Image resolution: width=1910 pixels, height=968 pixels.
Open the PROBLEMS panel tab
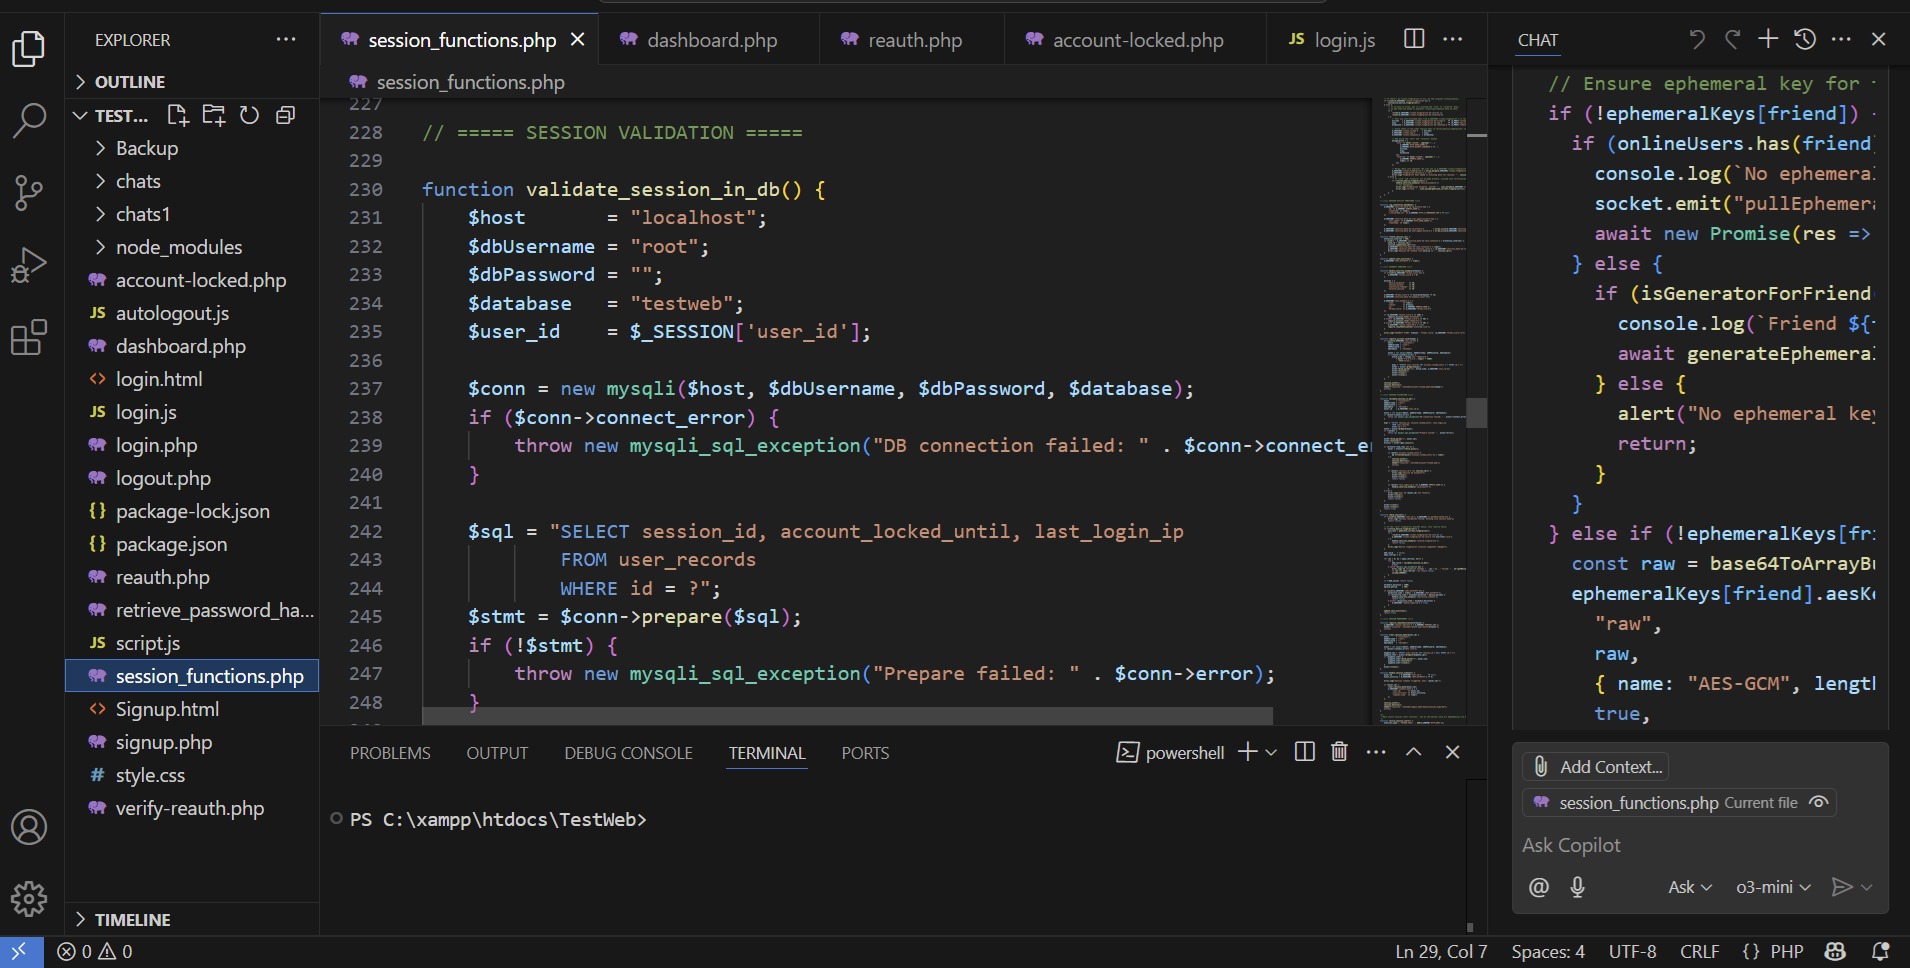[390, 753]
